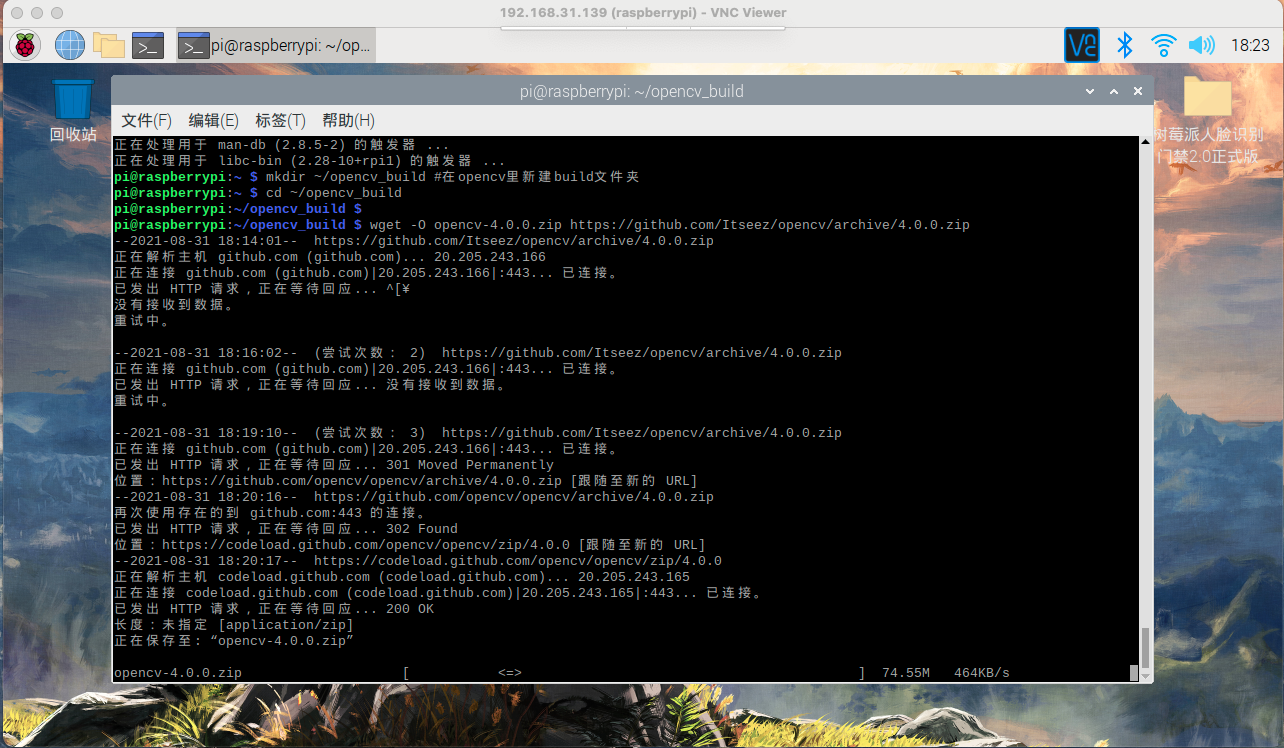Click the '302 Found' response line
This screenshot has height=748, width=1284.
click(x=286, y=529)
